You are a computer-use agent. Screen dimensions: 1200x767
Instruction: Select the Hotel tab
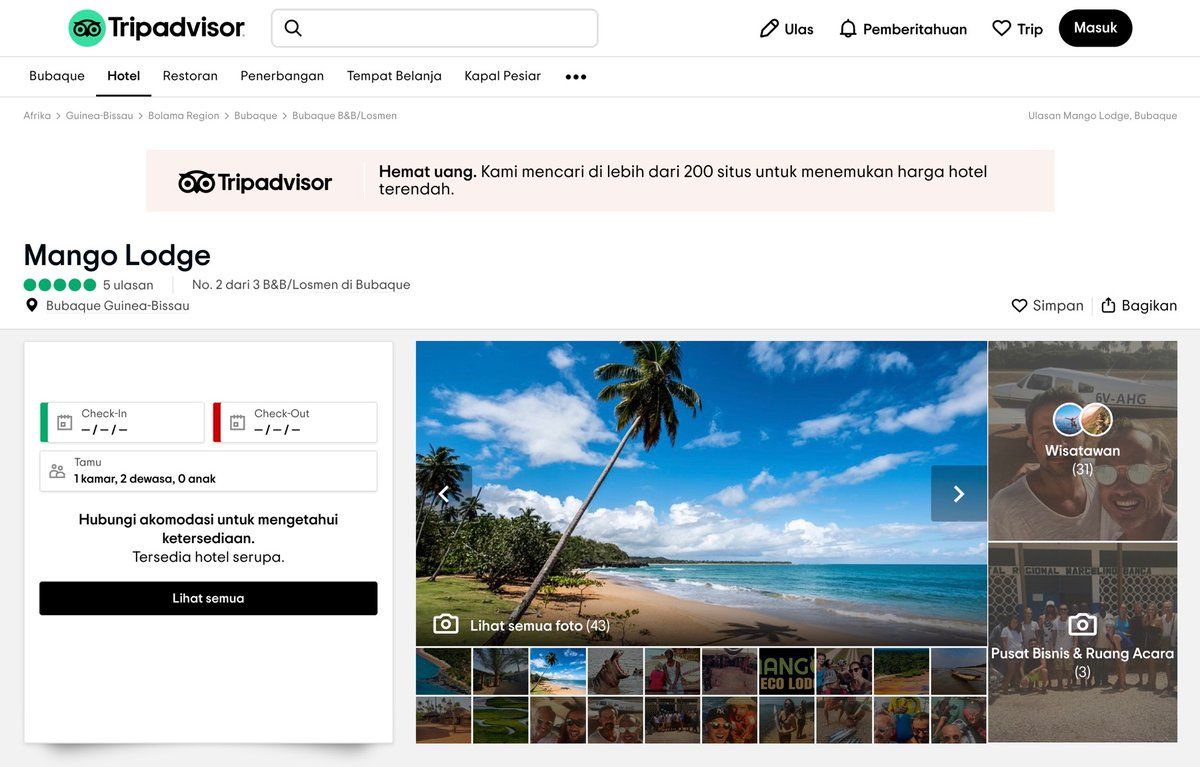(124, 76)
